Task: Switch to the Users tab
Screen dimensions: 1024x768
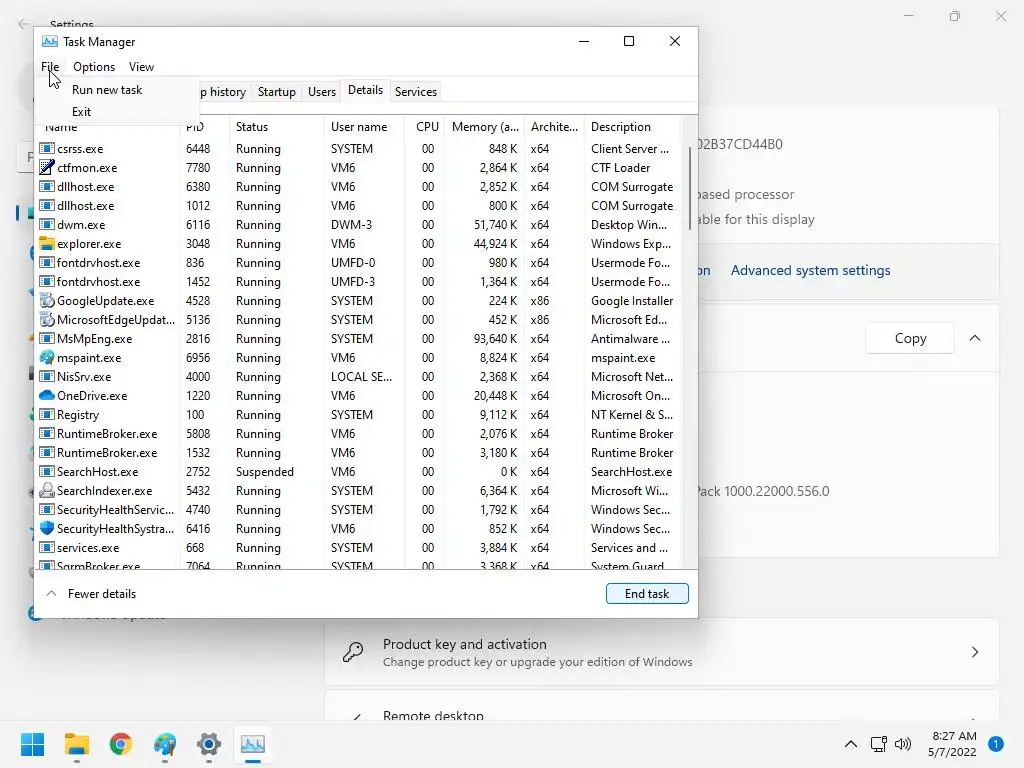Action: [322, 91]
